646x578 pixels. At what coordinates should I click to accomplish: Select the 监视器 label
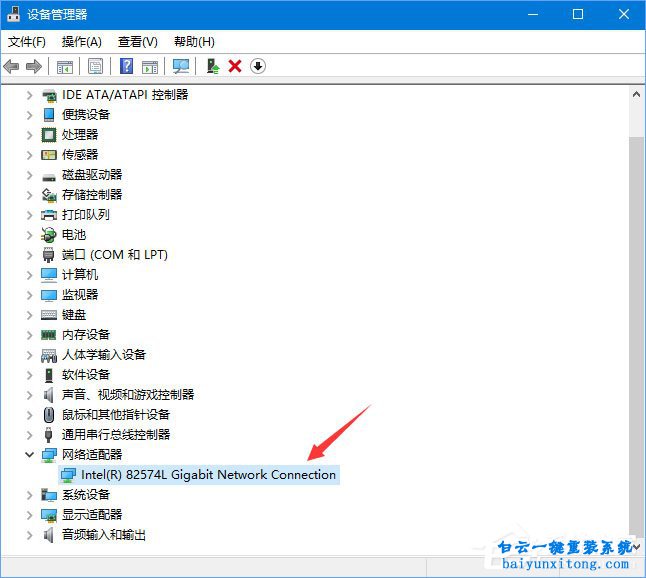[x=80, y=295]
